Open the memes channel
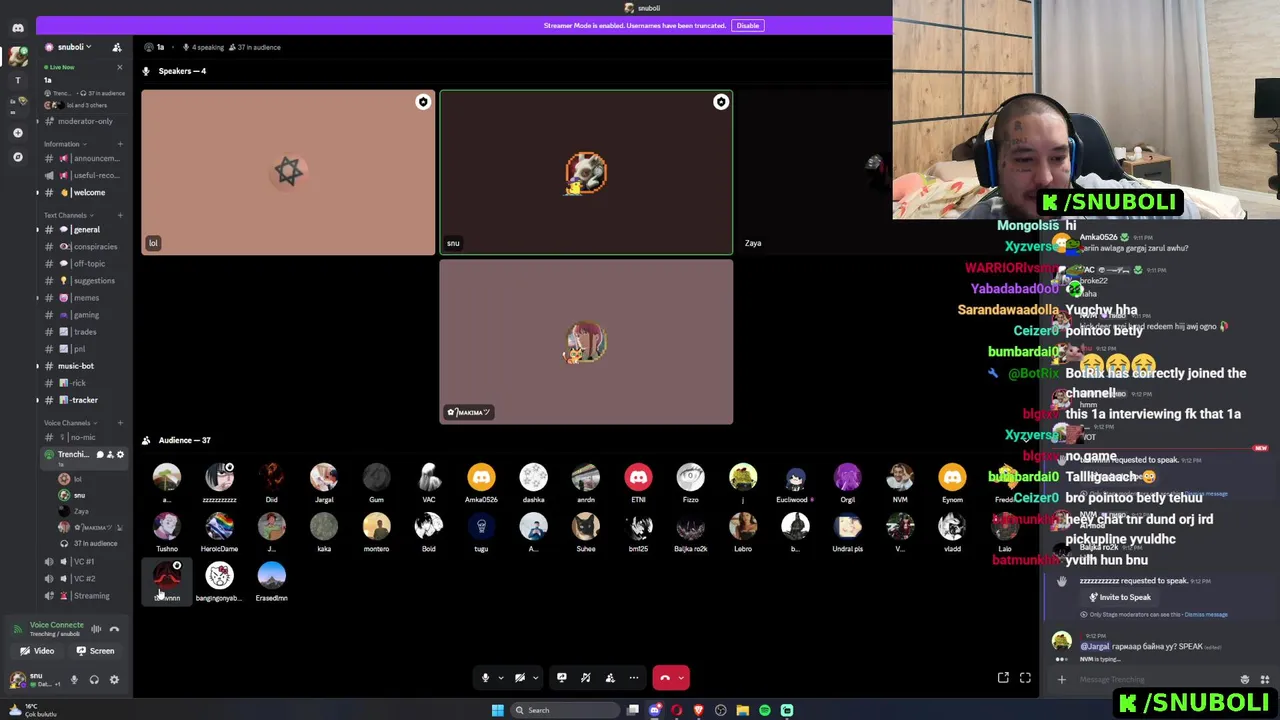The image size is (1280, 720). tap(83, 297)
